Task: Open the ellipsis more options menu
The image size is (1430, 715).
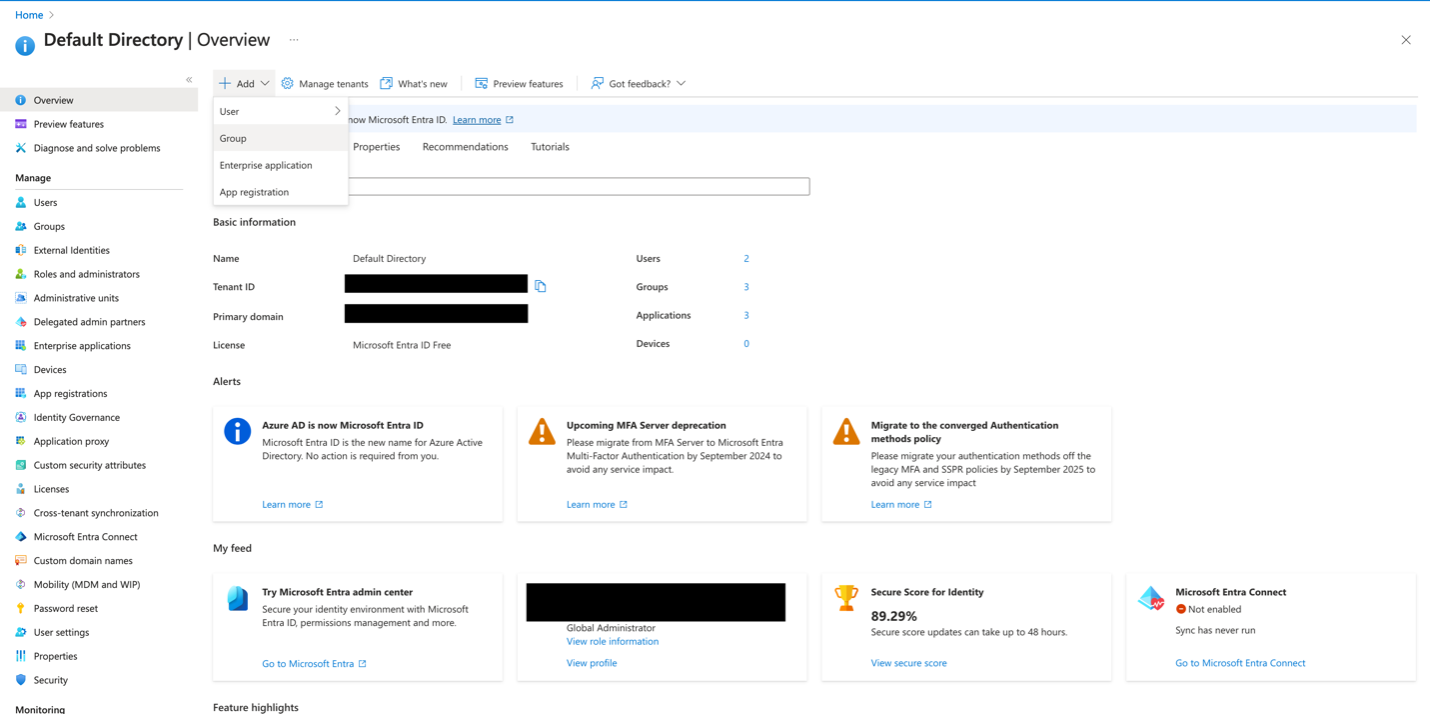Action: click(294, 40)
